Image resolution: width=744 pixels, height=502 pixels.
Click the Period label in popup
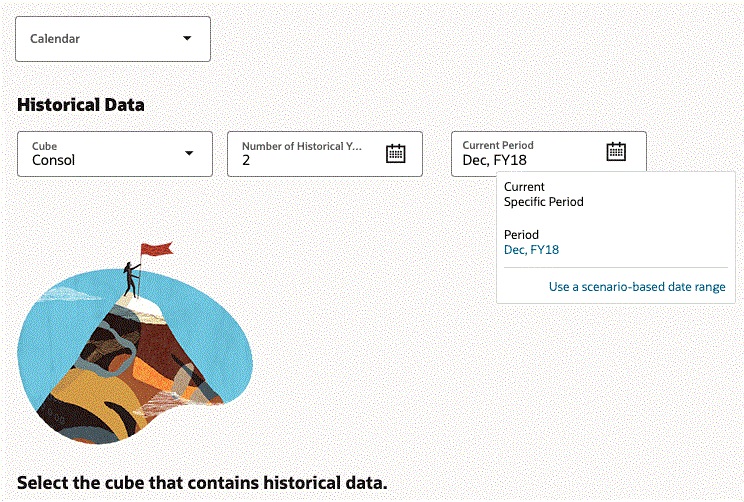[x=521, y=235]
